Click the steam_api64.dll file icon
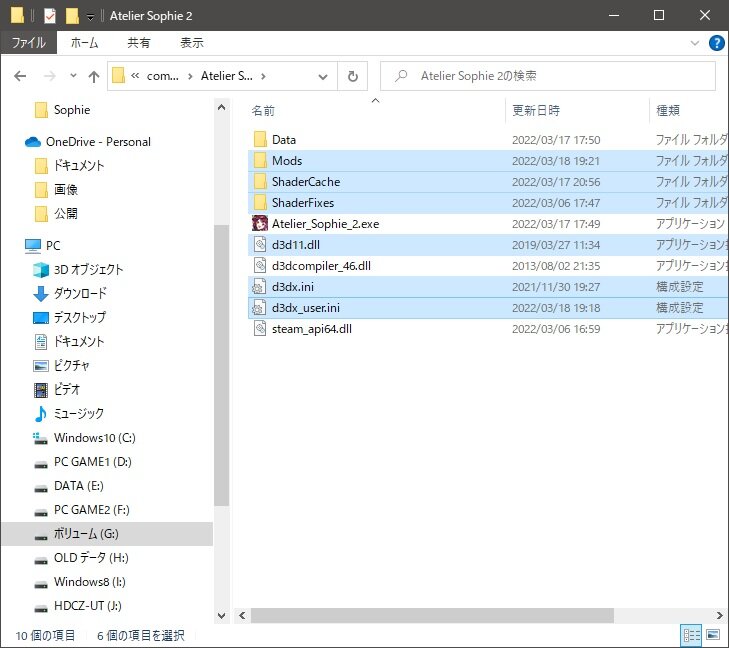 pos(260,329)
